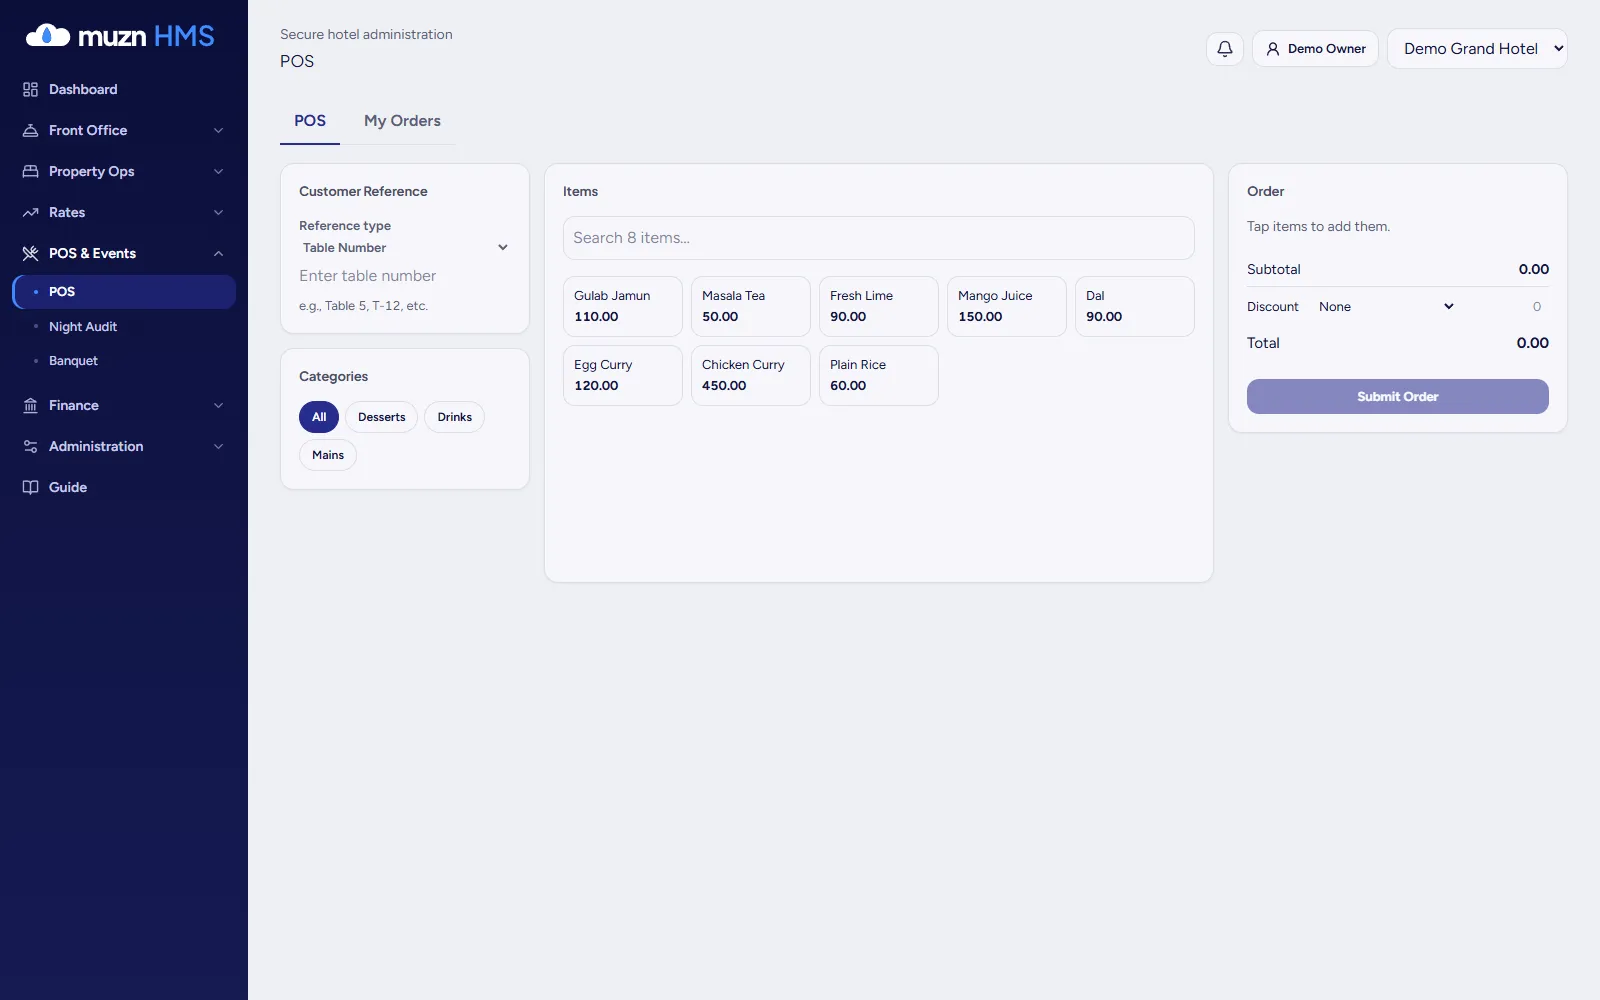Add Mango Juice to the order
Screen dimensions: 1600x1000
[x=1007, y=306]
